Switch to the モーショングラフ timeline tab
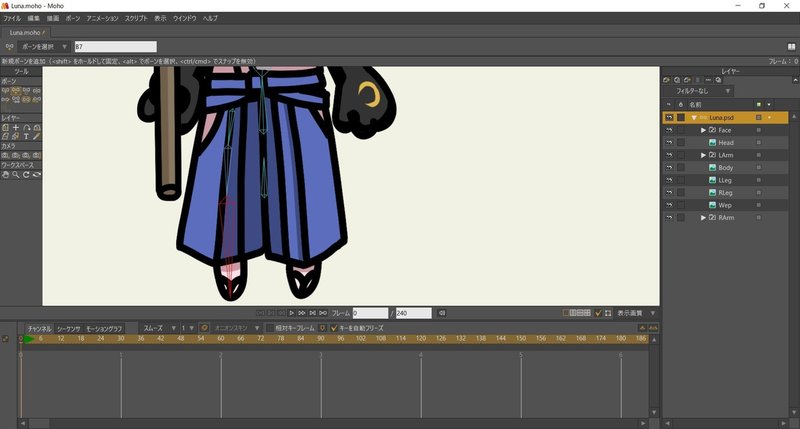This screenshot has width=800, height=429. tap(104, 329)
